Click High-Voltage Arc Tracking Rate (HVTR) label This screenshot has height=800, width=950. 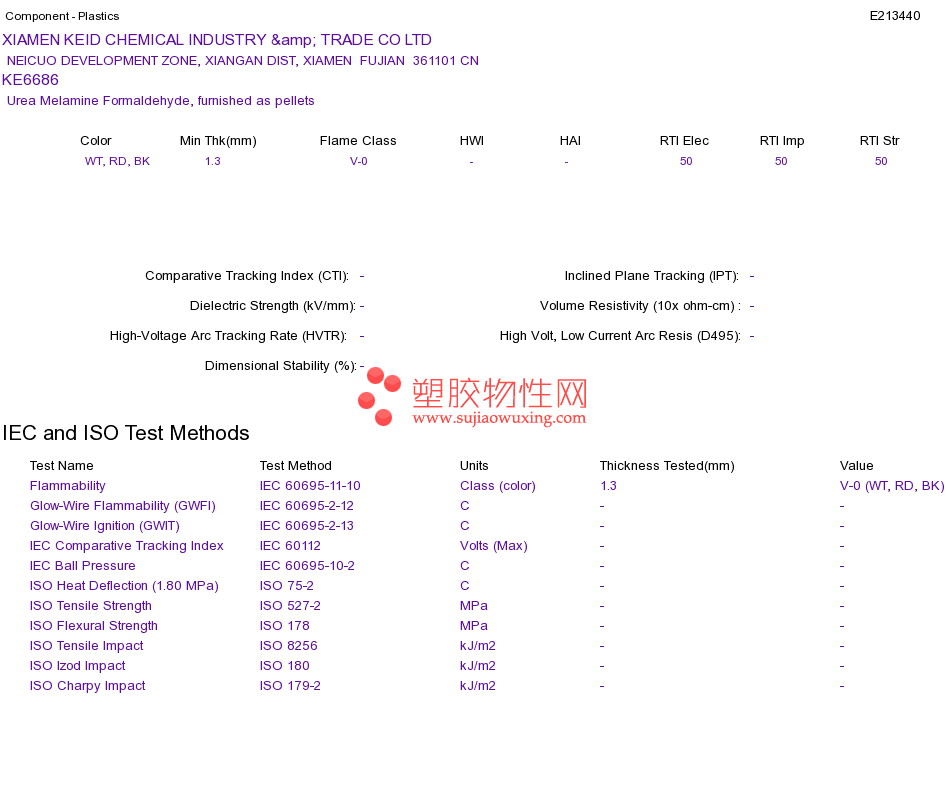click(x=228, y=336)
